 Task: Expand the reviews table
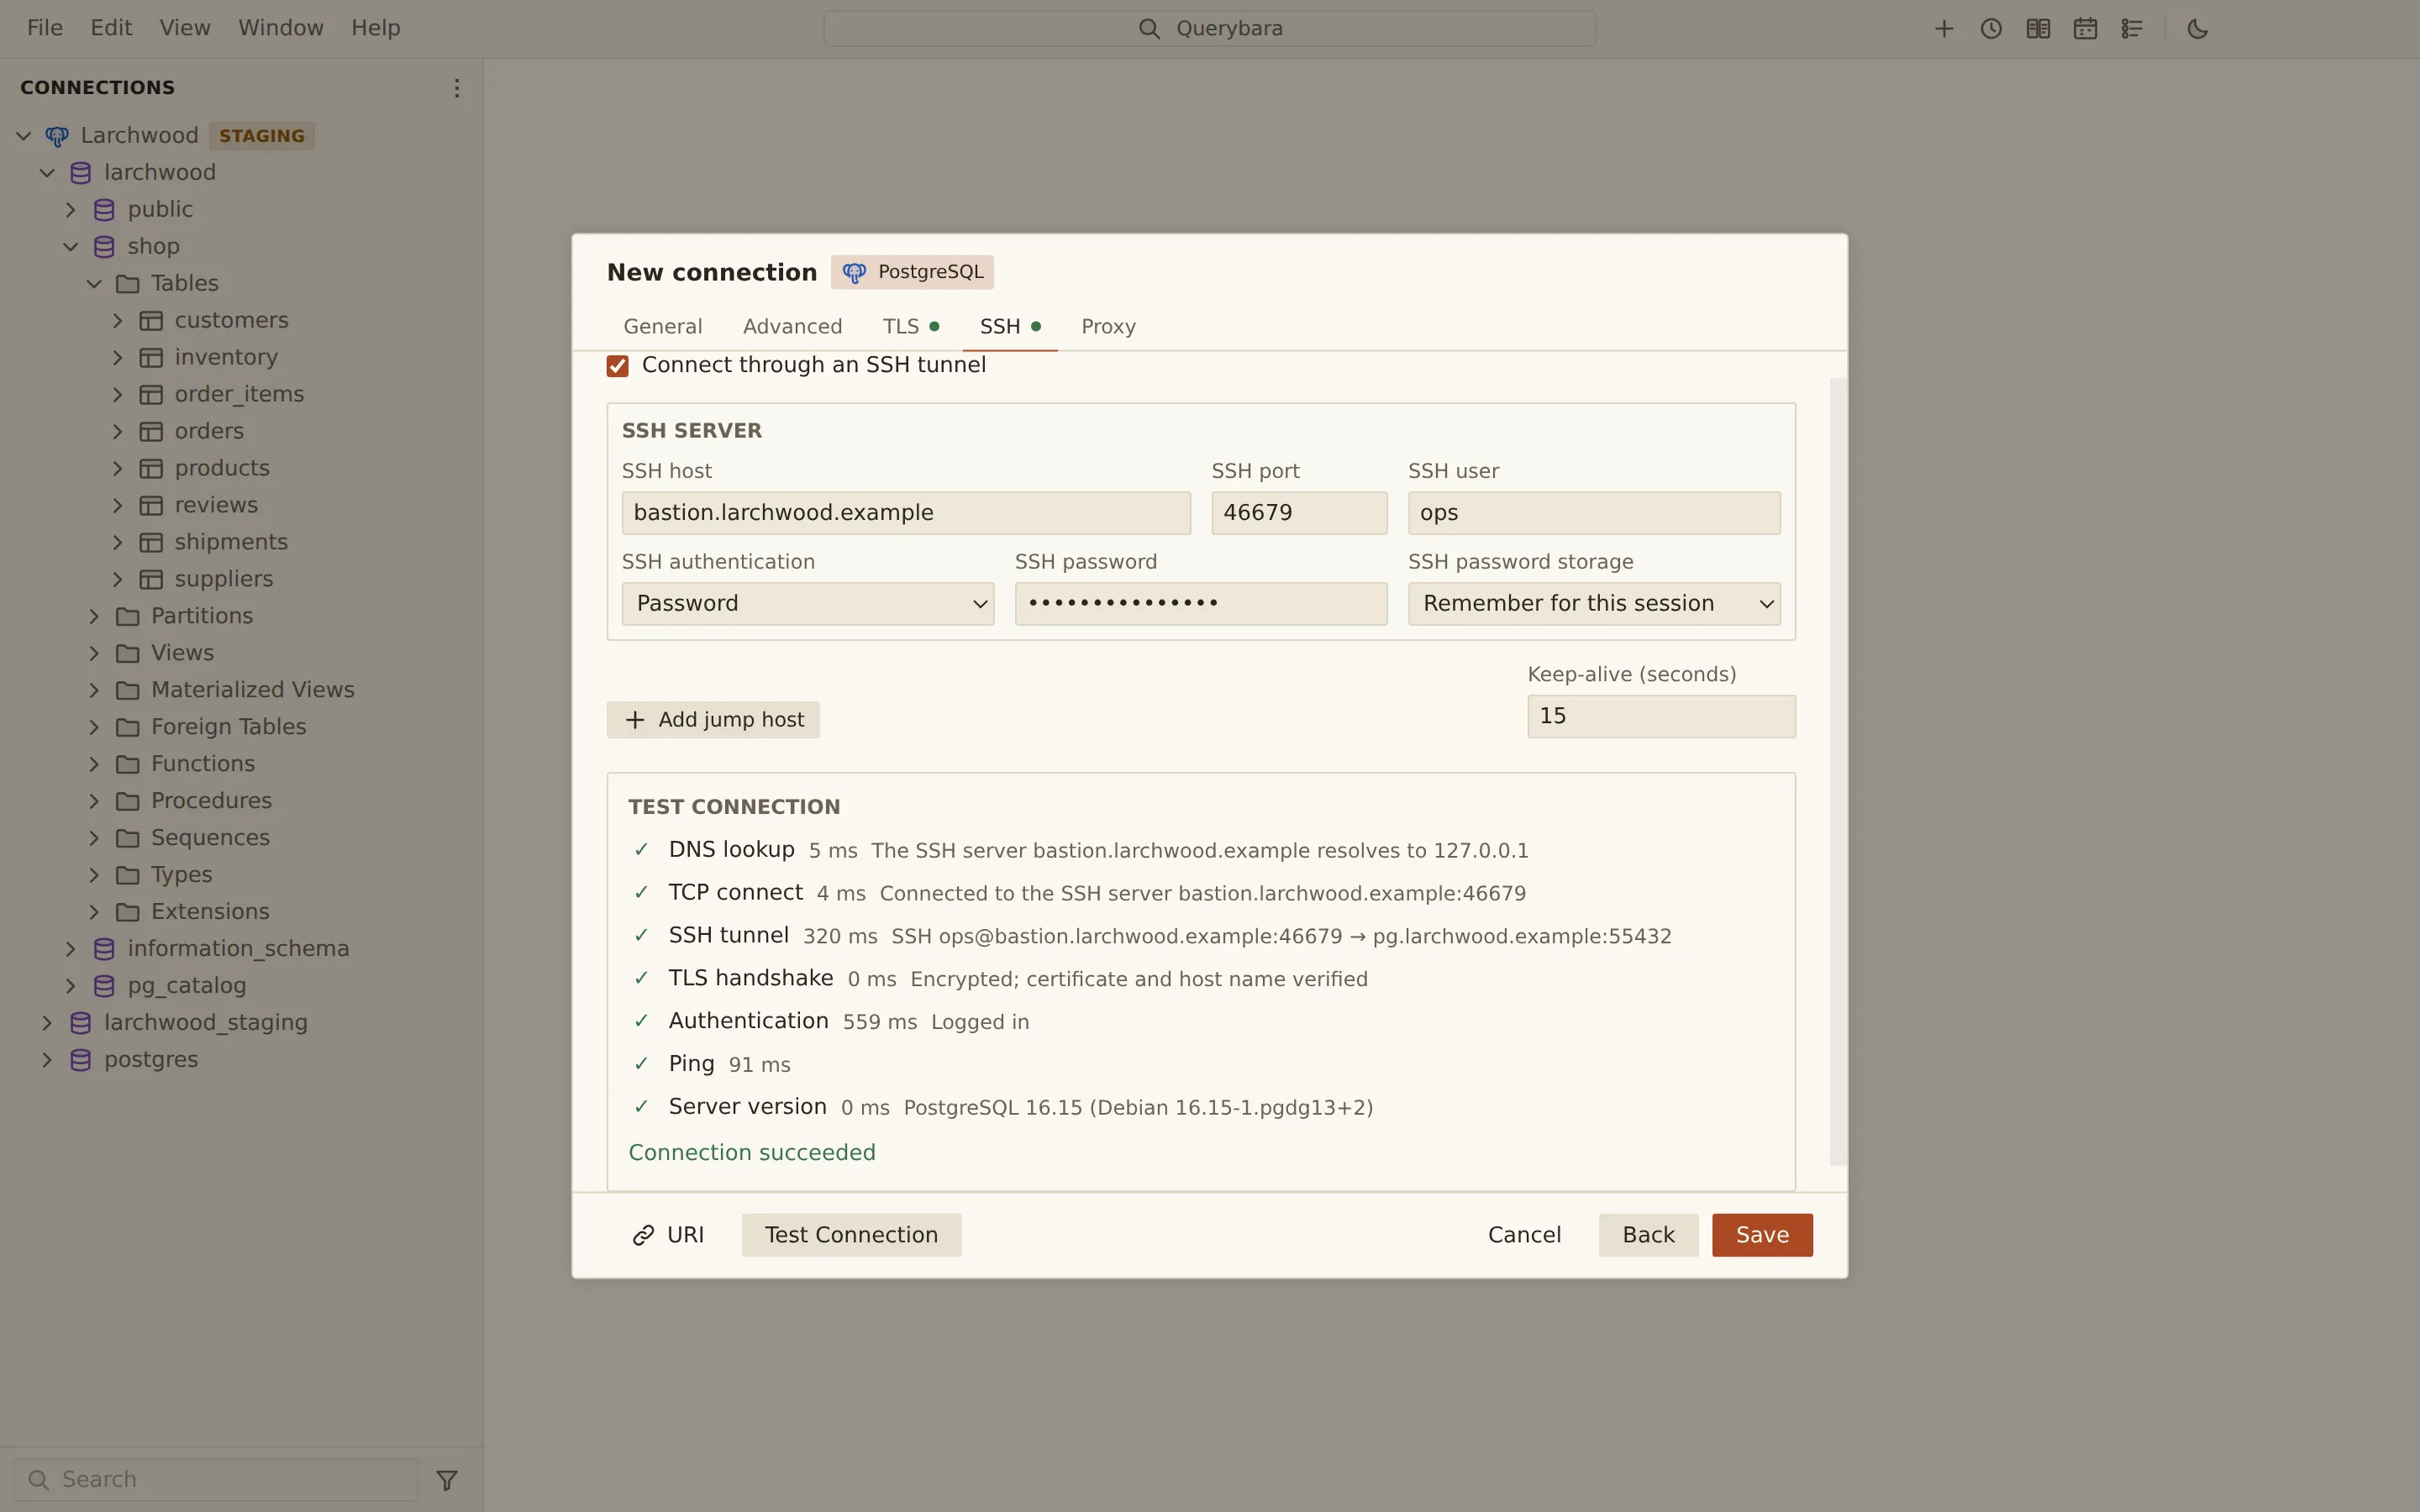(118, 506)
